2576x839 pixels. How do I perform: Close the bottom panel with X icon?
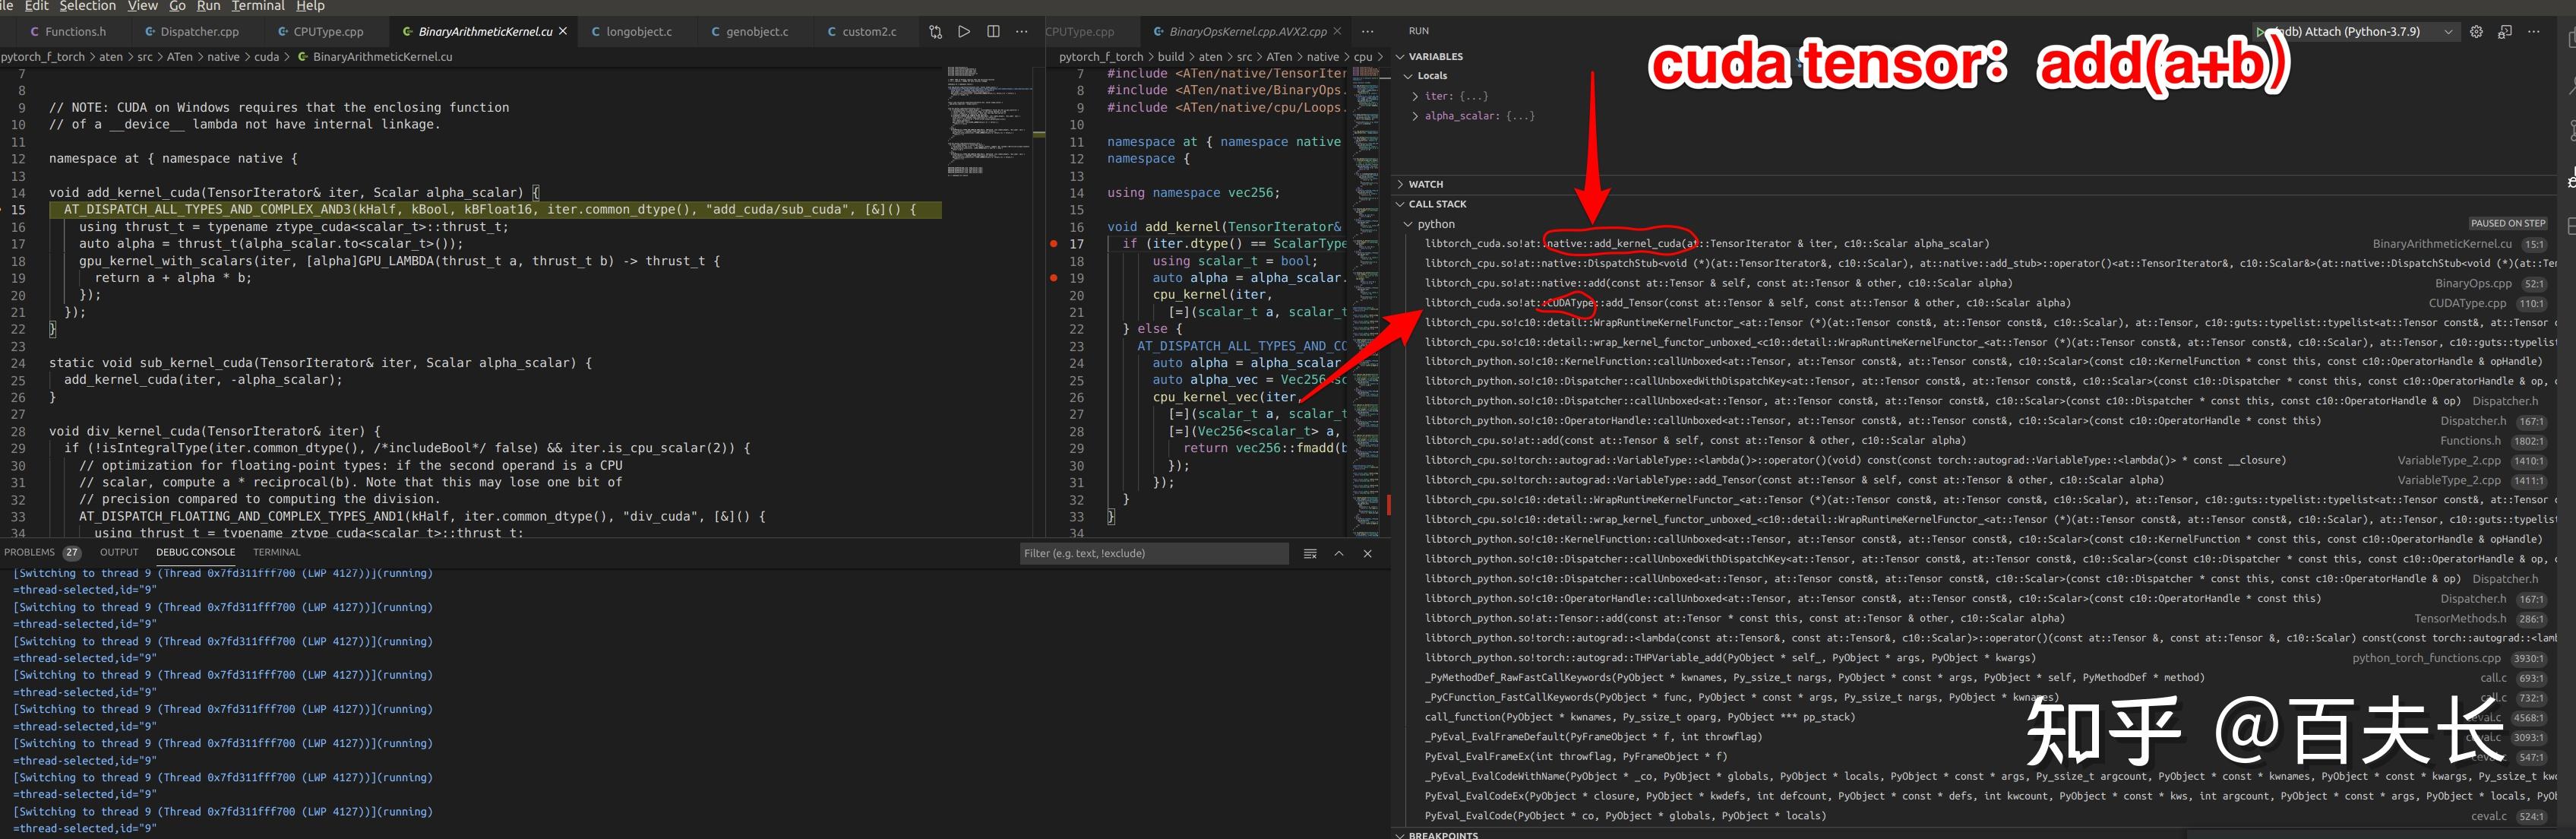click(x=1368, y=554)
